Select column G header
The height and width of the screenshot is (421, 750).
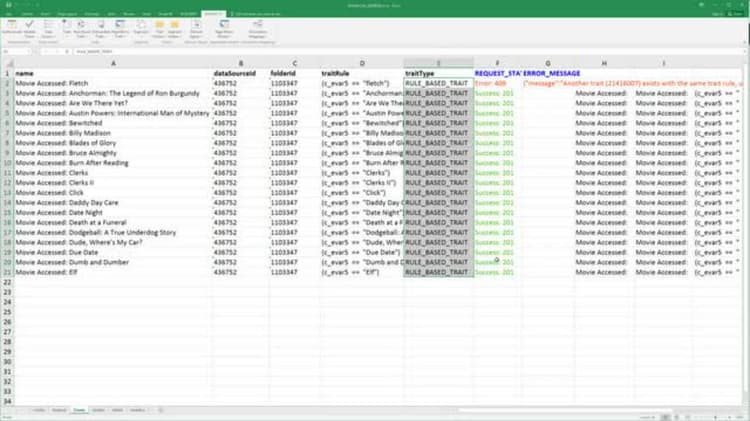548,63
